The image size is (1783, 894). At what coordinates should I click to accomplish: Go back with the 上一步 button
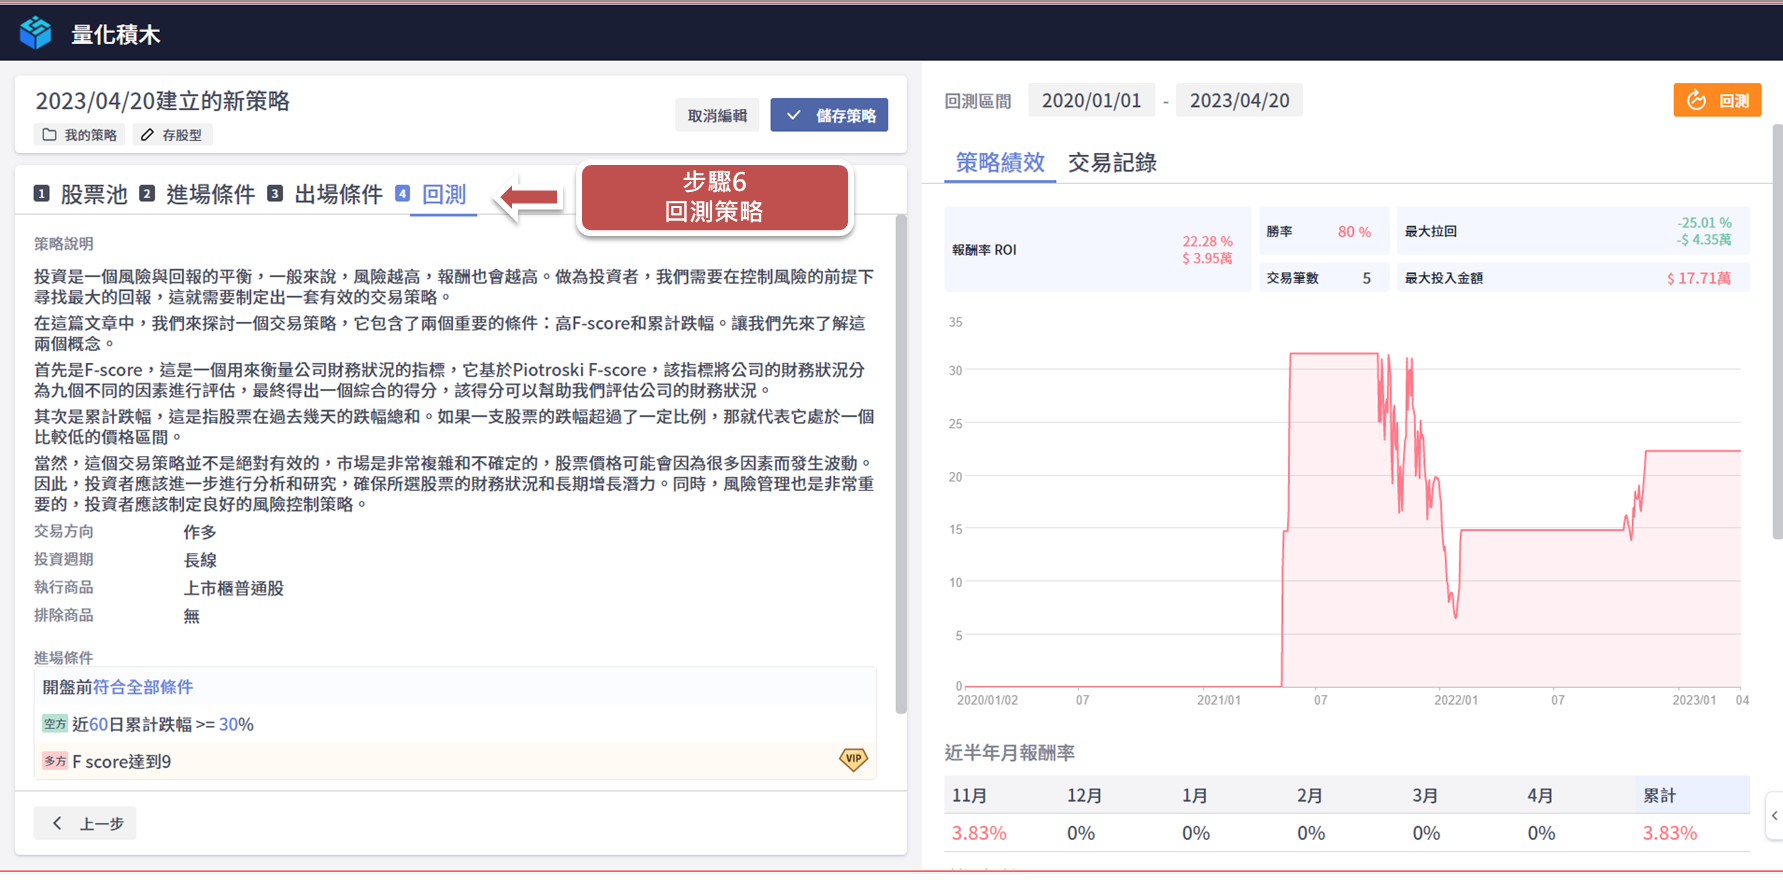pyautogui.click(x=86, y=823)
